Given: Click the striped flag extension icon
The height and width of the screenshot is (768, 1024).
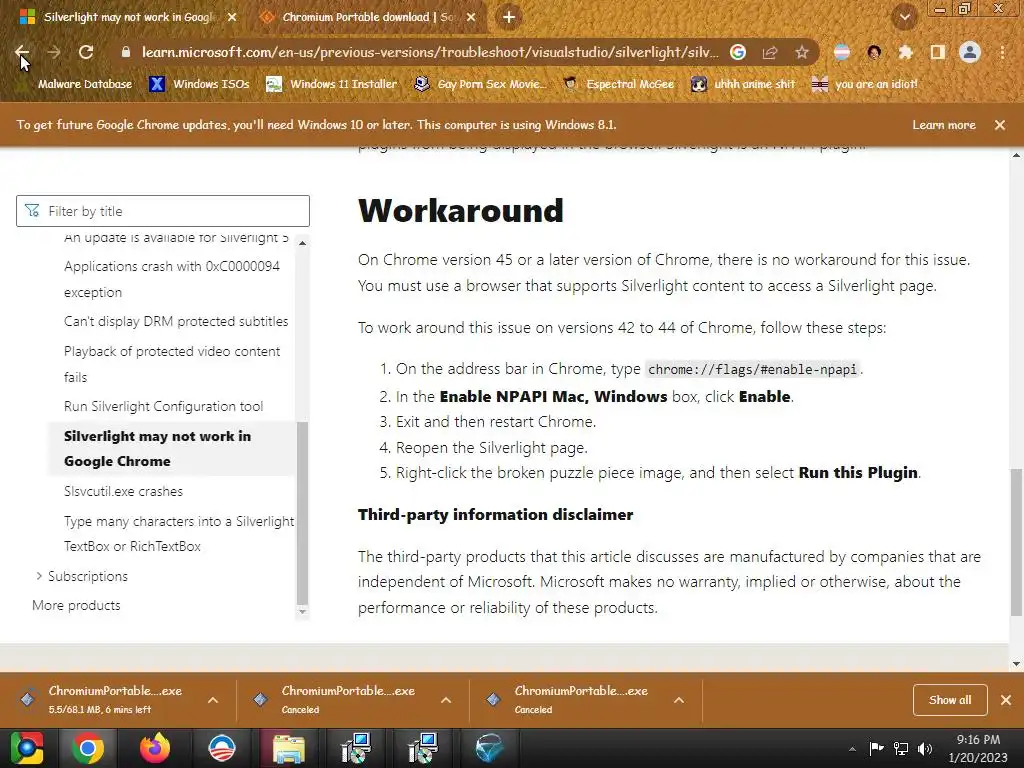Looking at the screenshot, I should [x=842, y=52].
